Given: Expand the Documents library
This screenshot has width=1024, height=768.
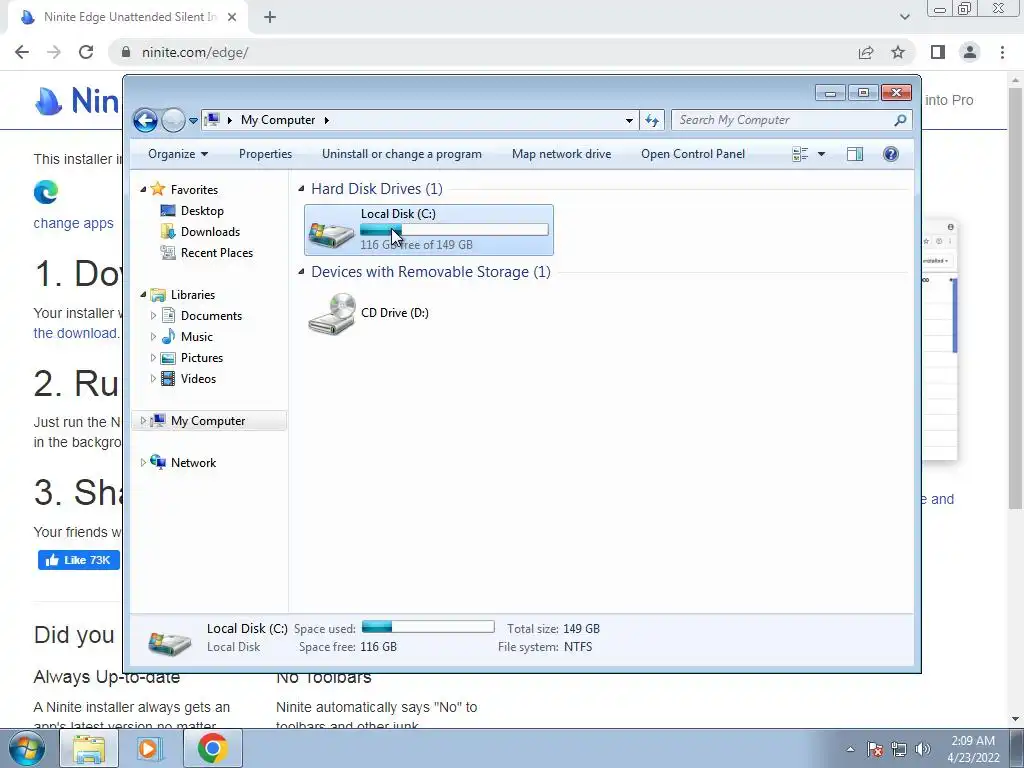Looking at the screenshot, I should click(x=153, y=315).
